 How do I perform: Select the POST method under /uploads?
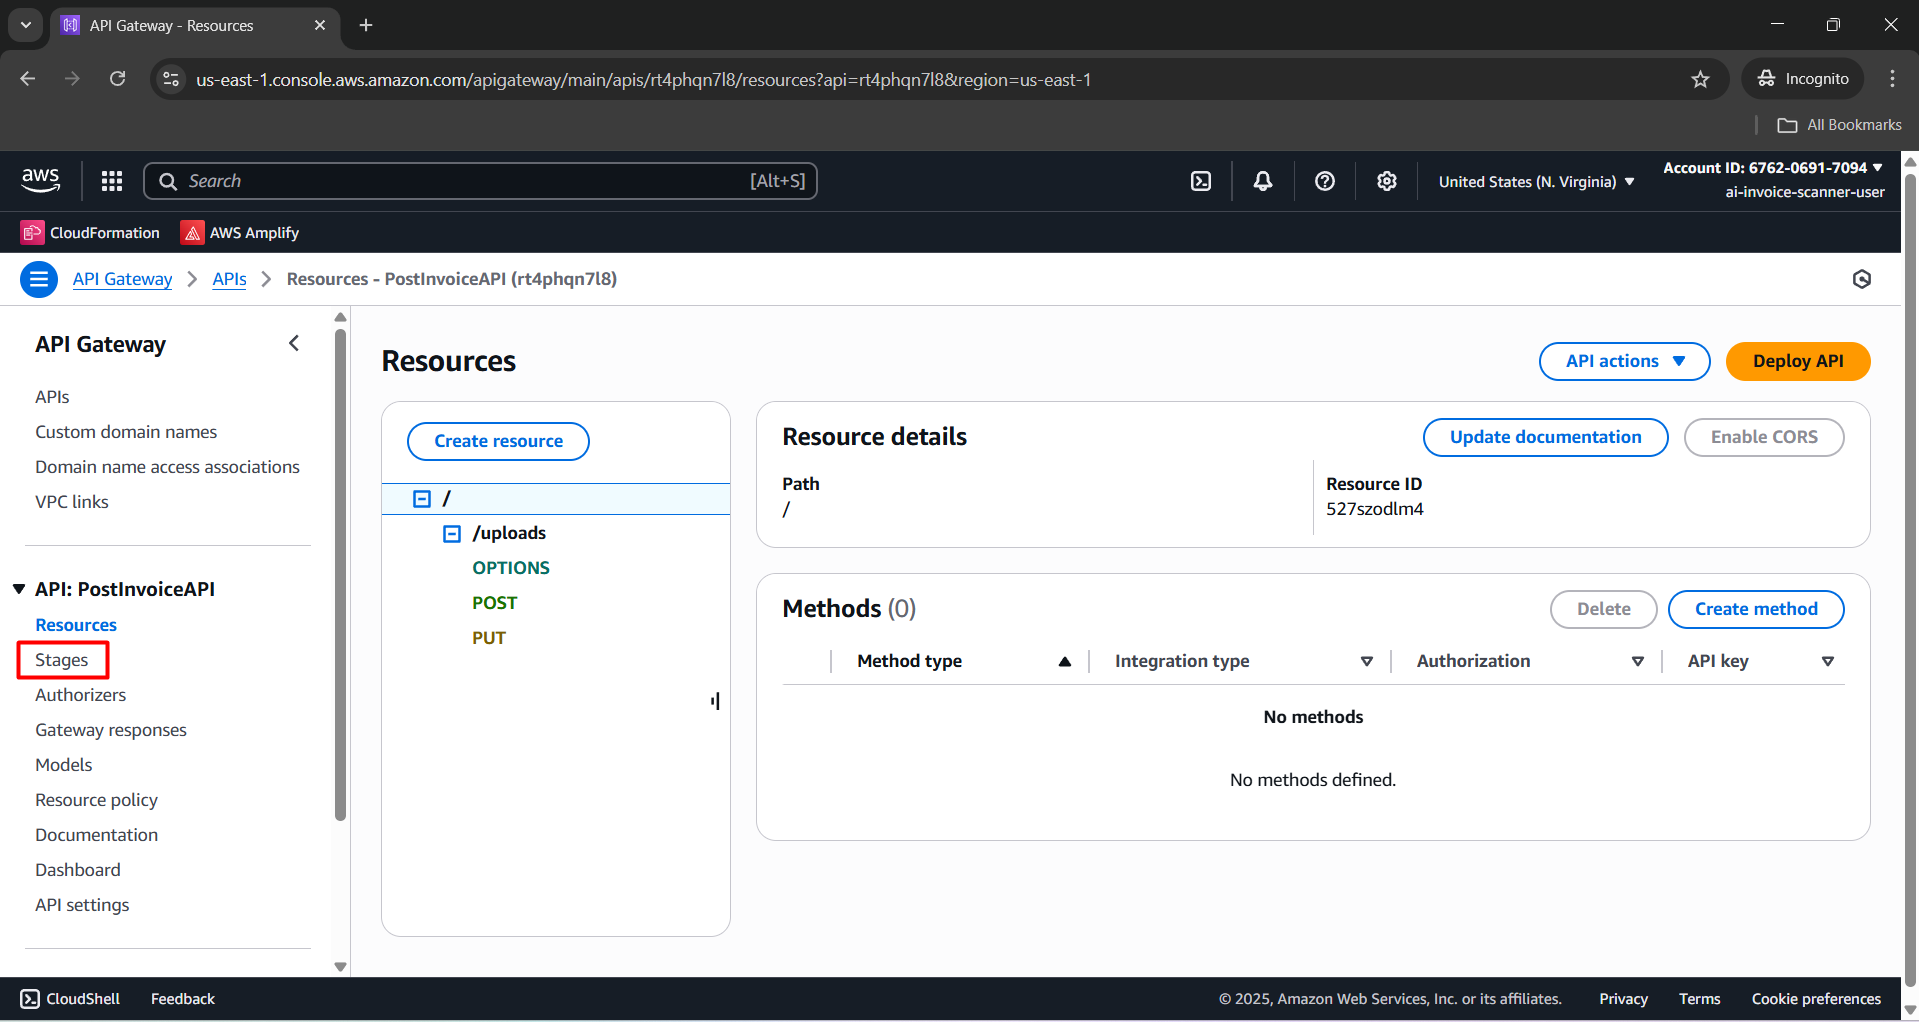pyautogui.click(x=494, y=603)
